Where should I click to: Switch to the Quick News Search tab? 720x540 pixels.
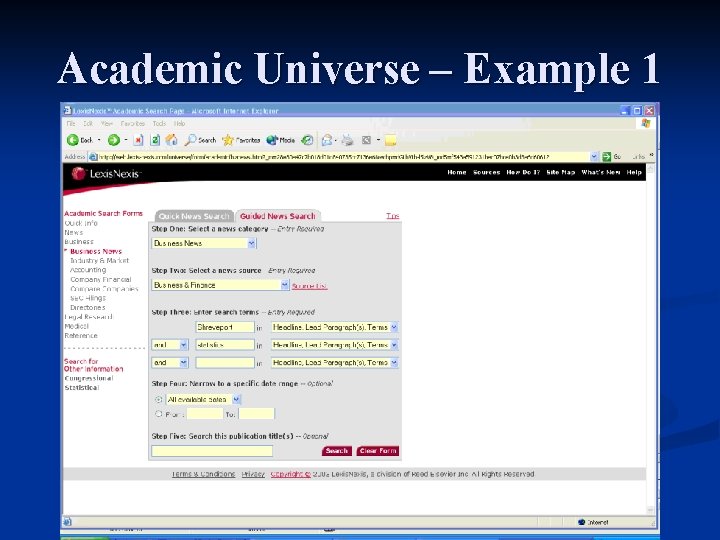(194, 216)
